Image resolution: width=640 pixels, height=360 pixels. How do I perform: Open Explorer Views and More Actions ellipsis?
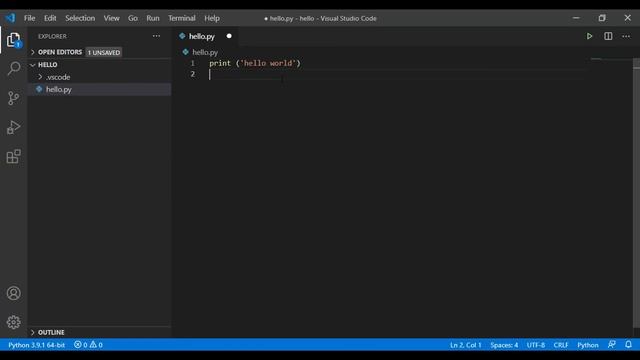click(x=156, y=36)
